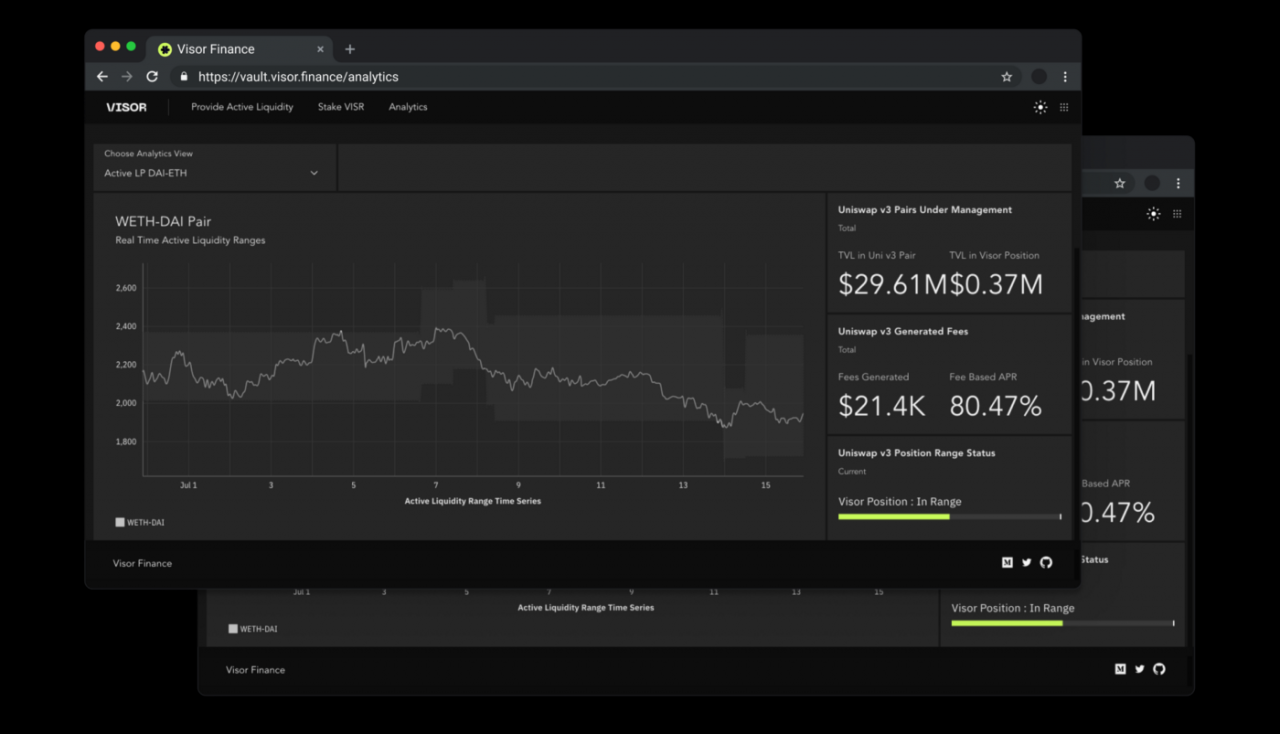Click the $29.61M TVL value
Viewport: 1280px width, 734px height.
pos(892,284)
